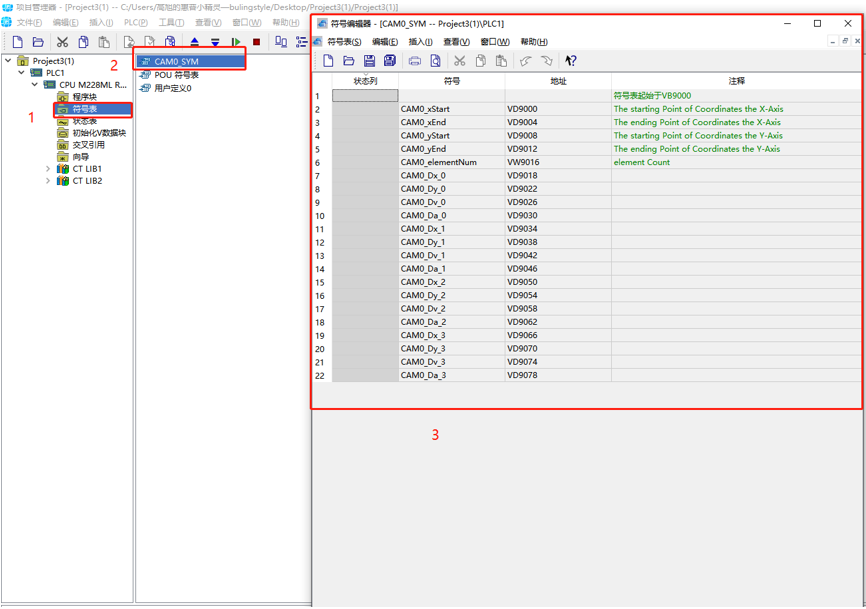The height and width of the screenshot is (609, 866).
Task: Select CT LIB1 library item
Action: (x=87, y=169)
